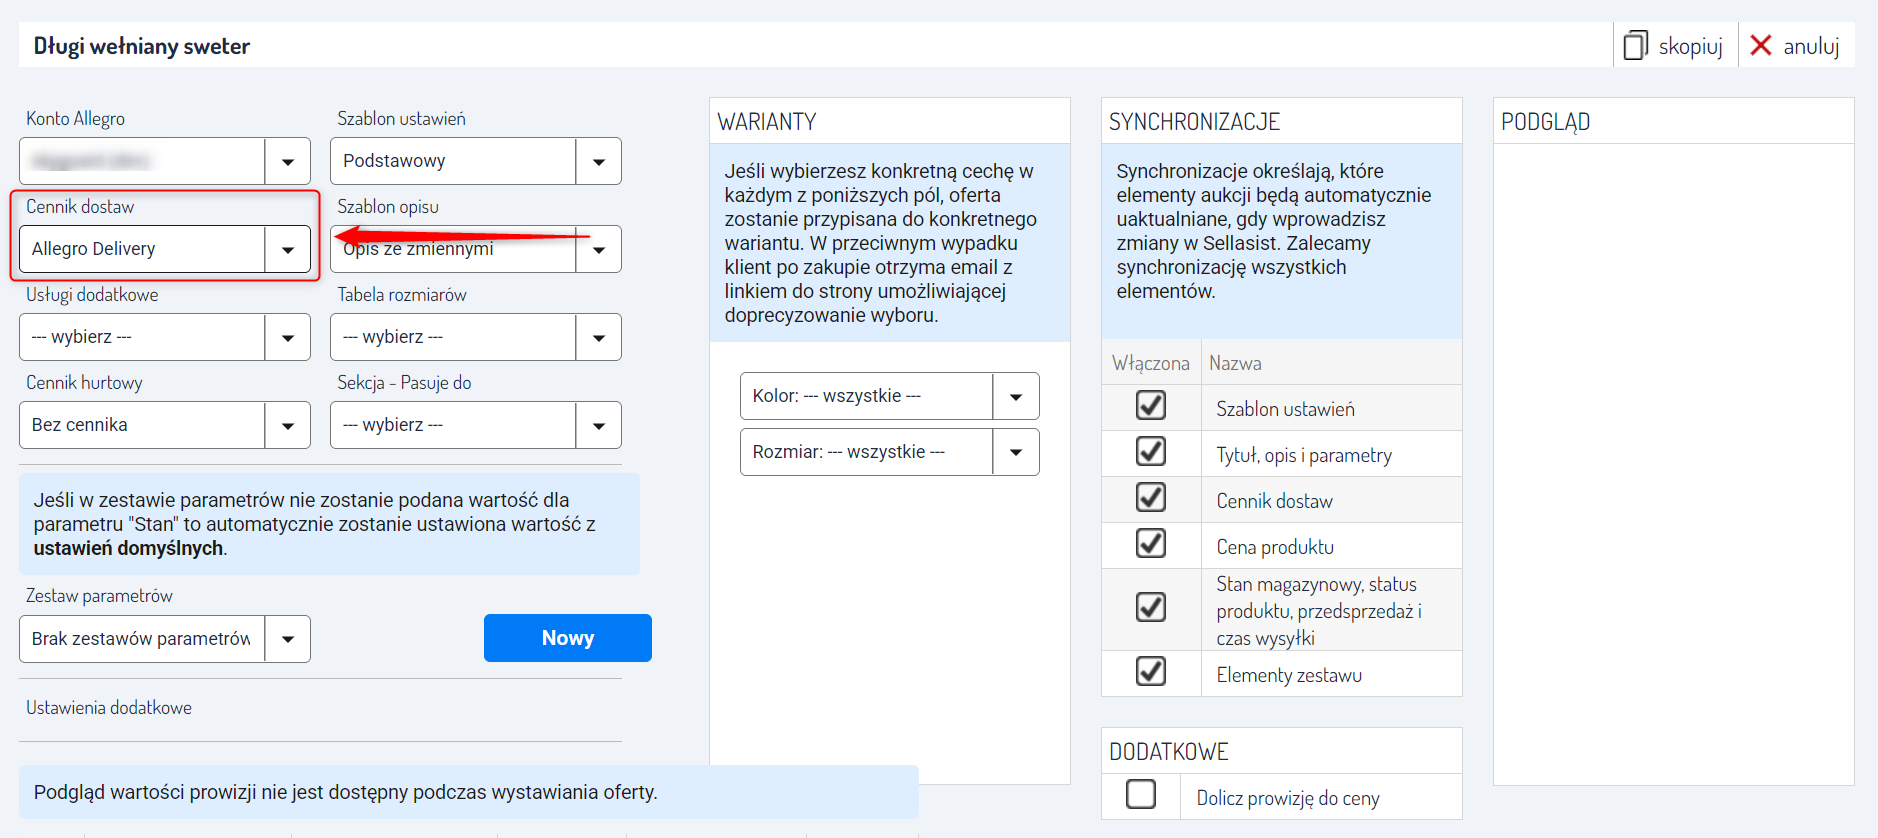Click the Zestaw parametrów label
This screenshot has height=838, width=1878.
99,595
